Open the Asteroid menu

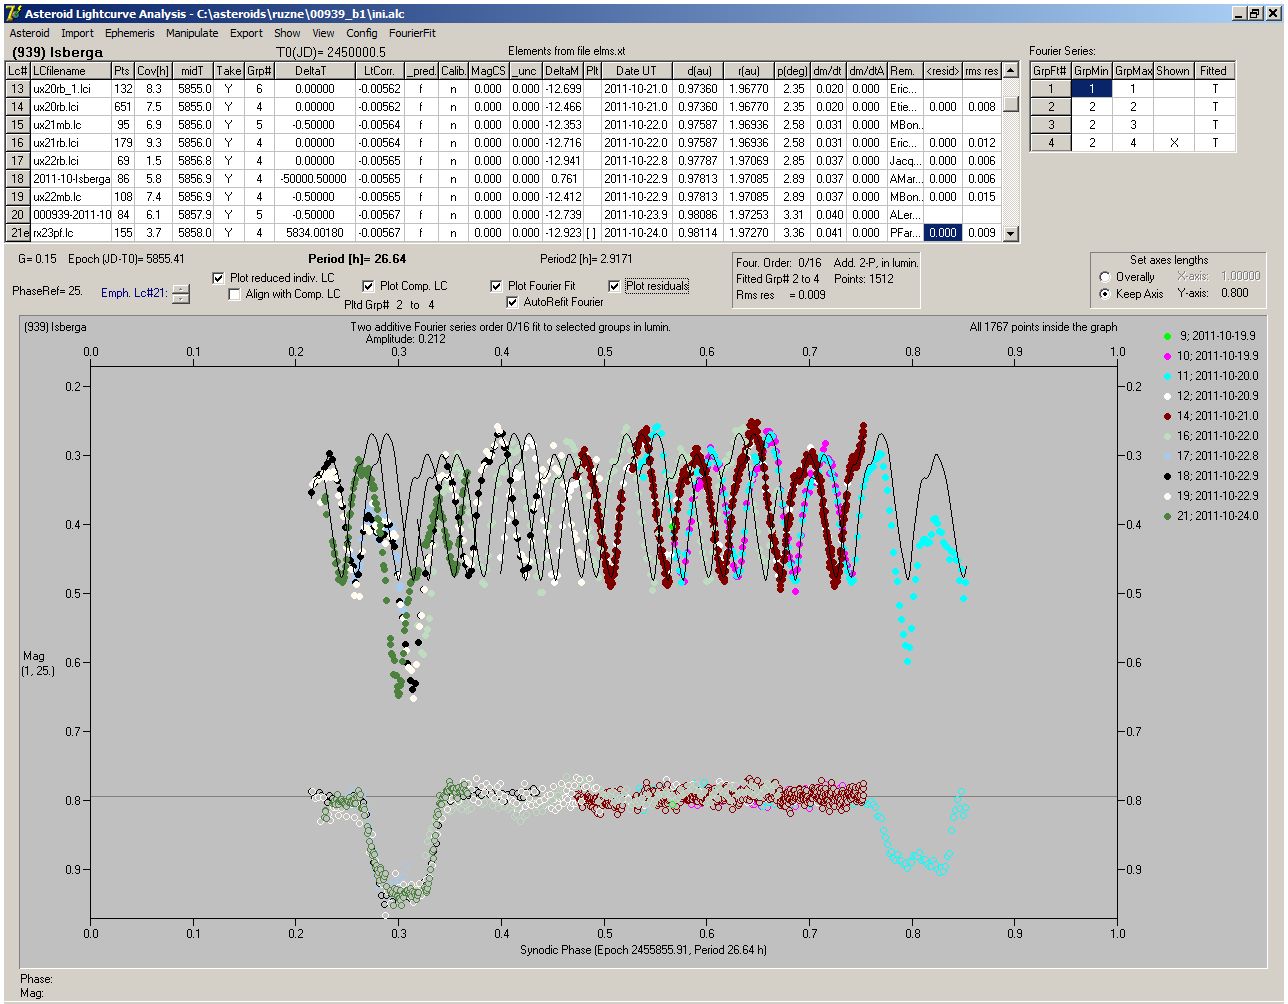(x=29, y=33)
